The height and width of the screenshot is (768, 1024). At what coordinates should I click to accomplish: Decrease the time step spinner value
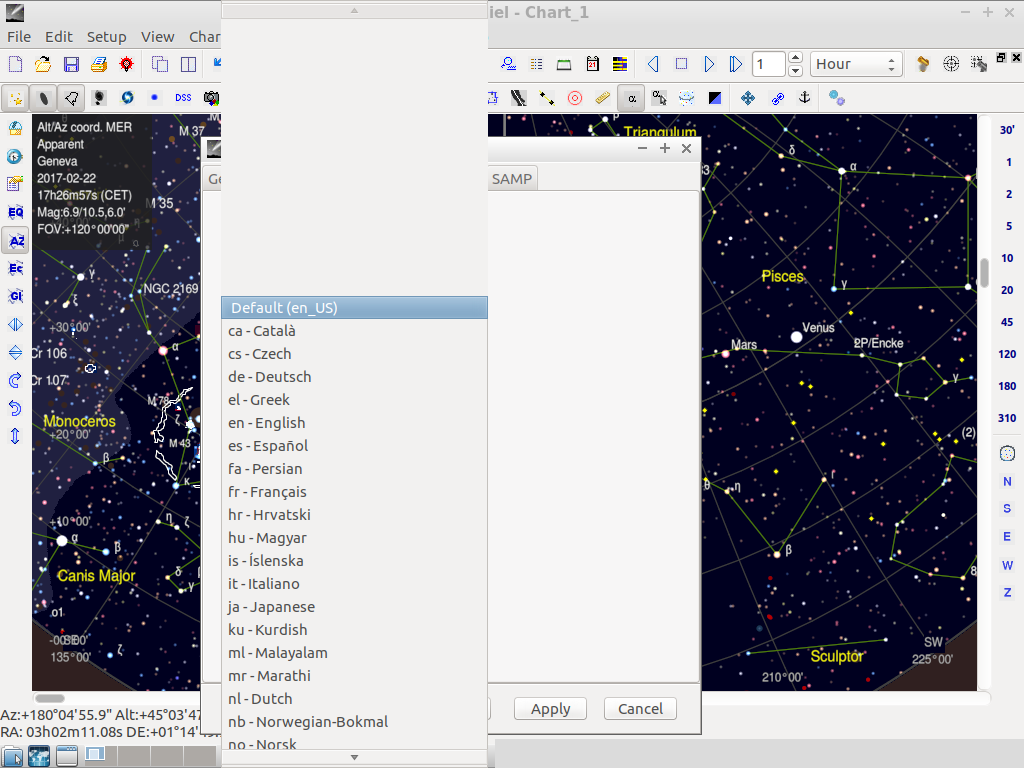(795, 71)
